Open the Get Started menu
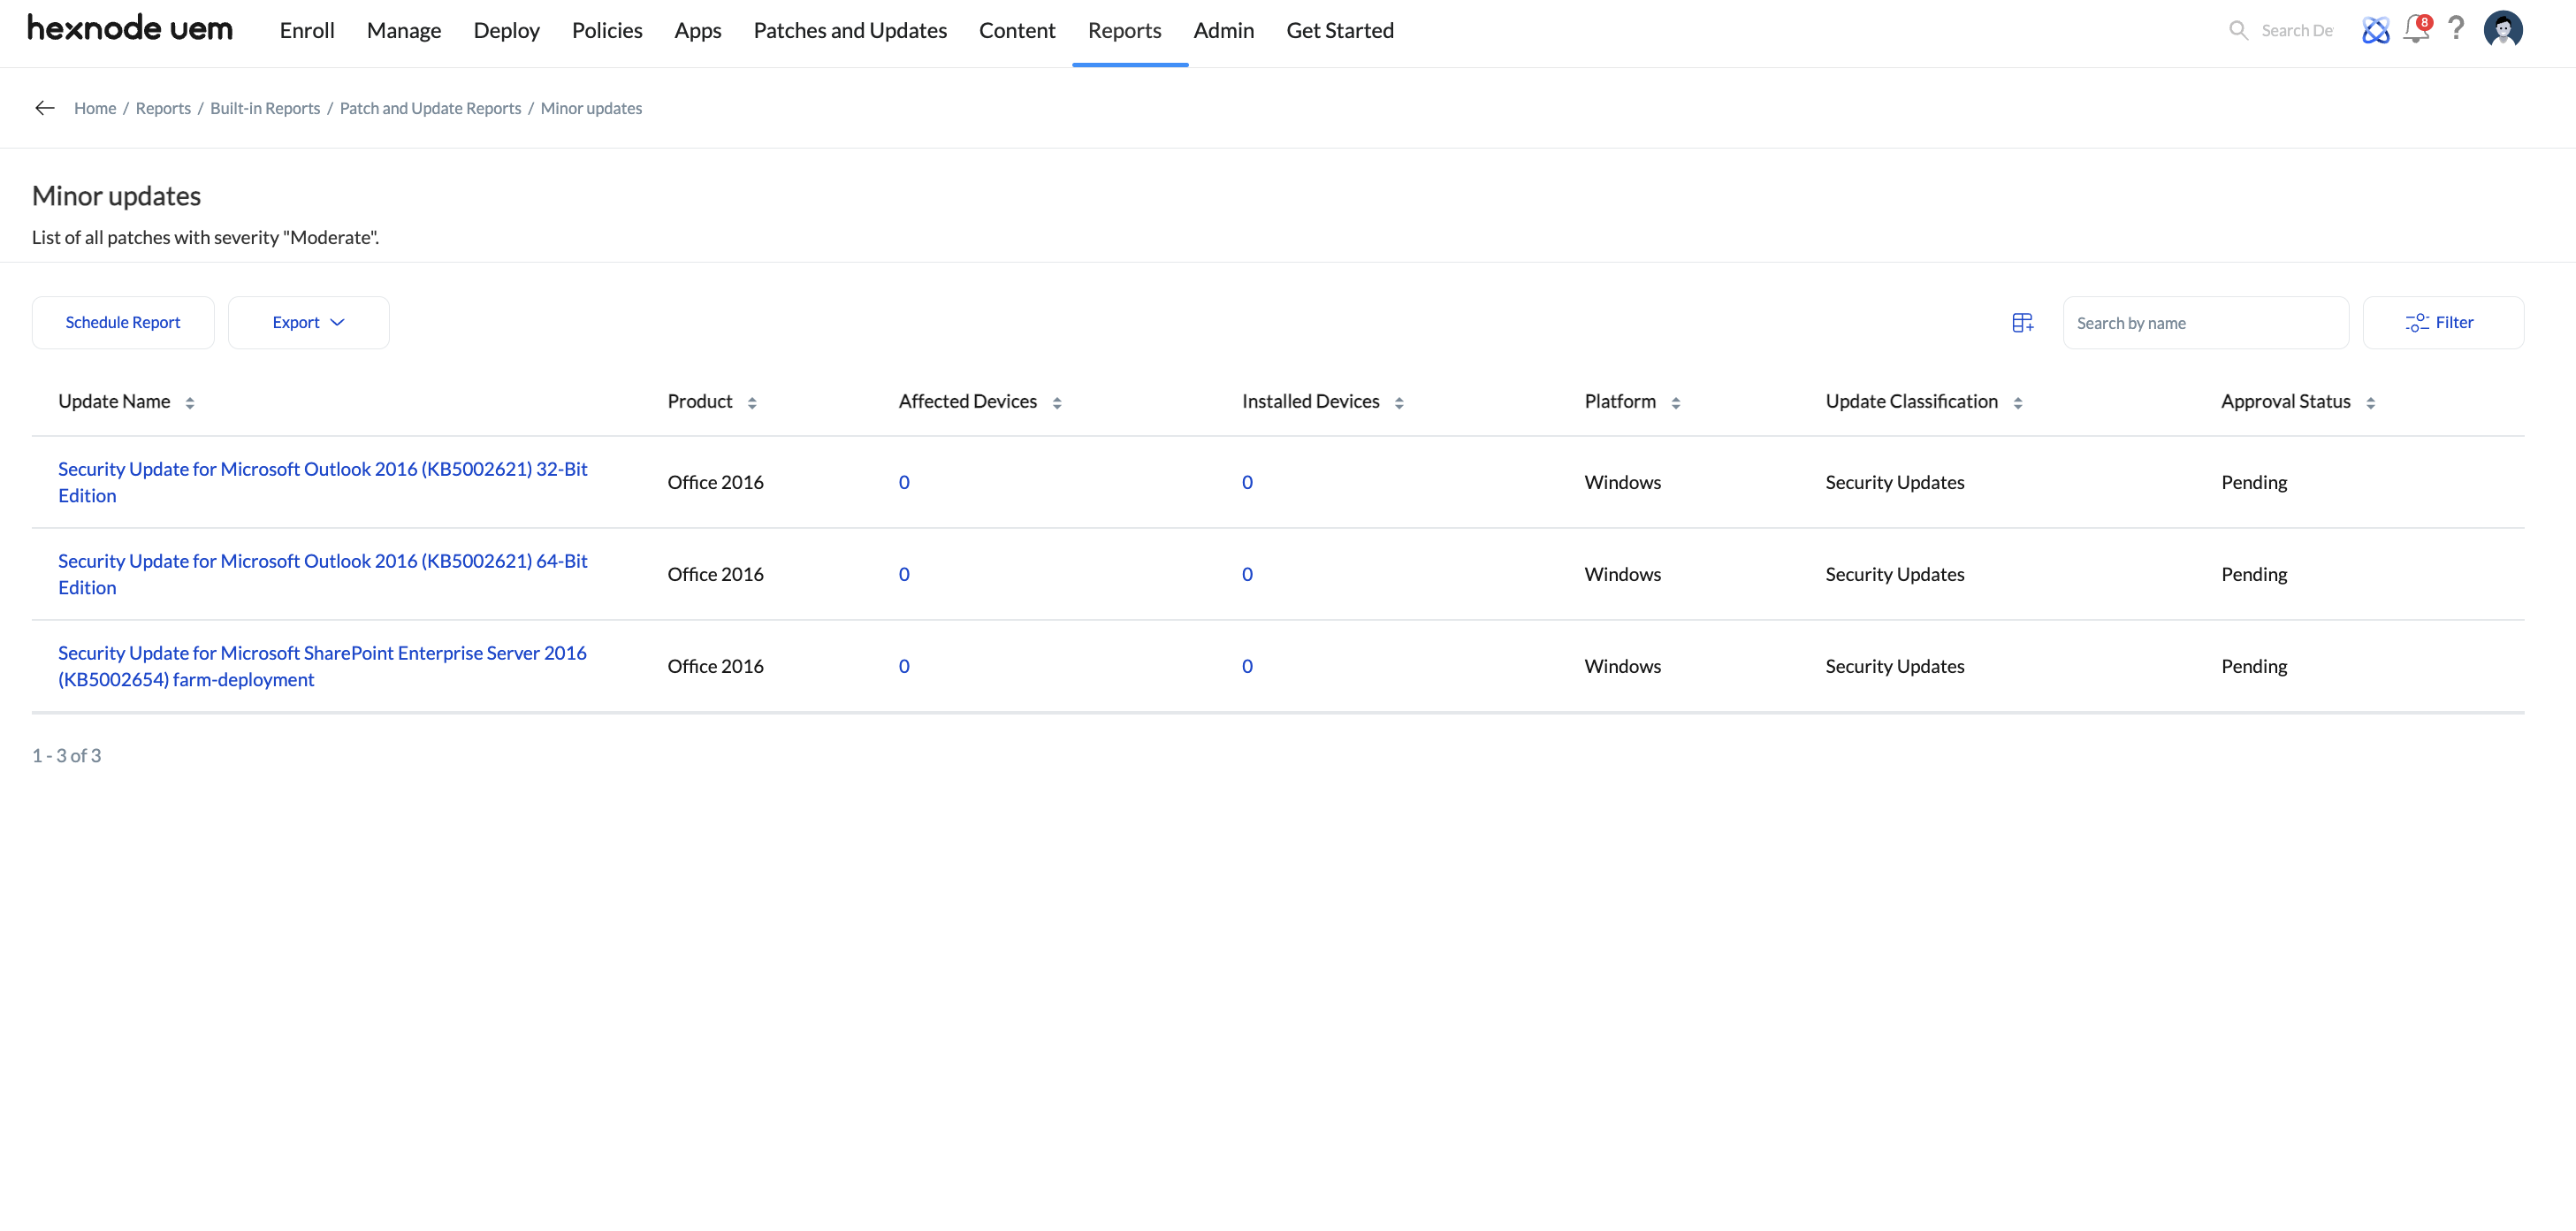The image size is (2576, 1231). point(1340,30)
